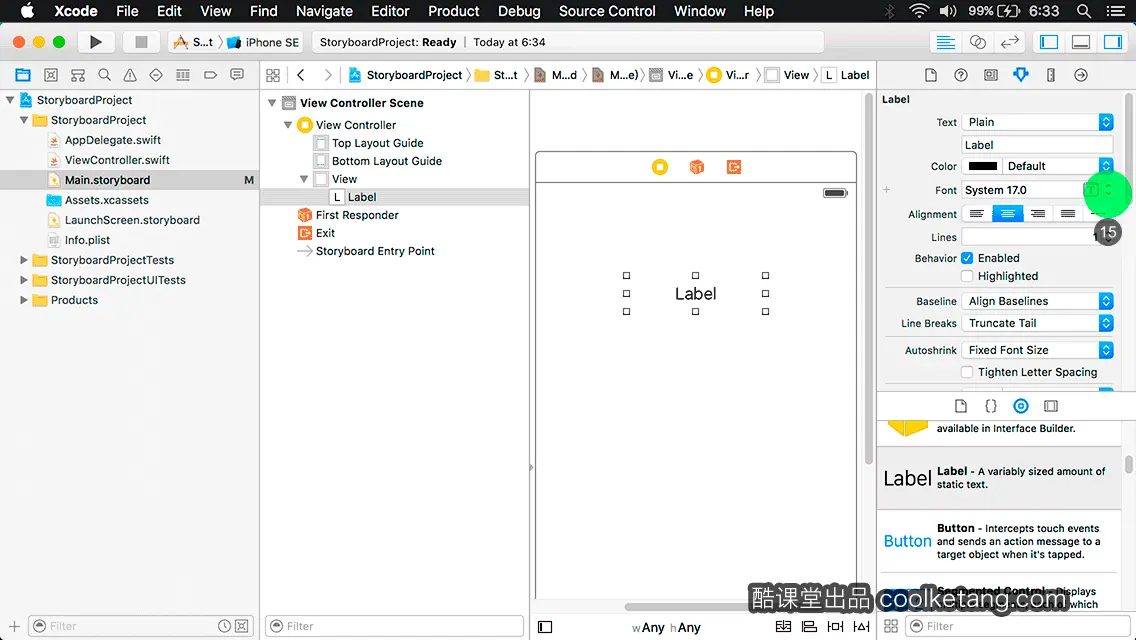Open the Color Default dropdown
Image resolution: width=1136 pixels, height=640 pixels.
tap(1058, 166)
